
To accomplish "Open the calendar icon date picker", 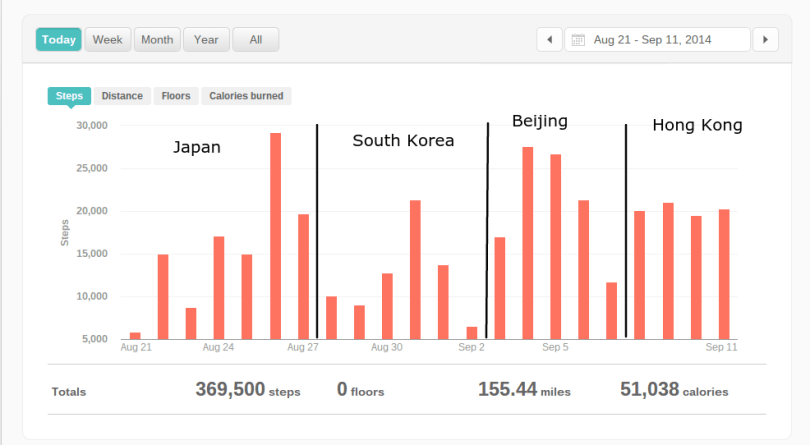I will click(577, 40).
